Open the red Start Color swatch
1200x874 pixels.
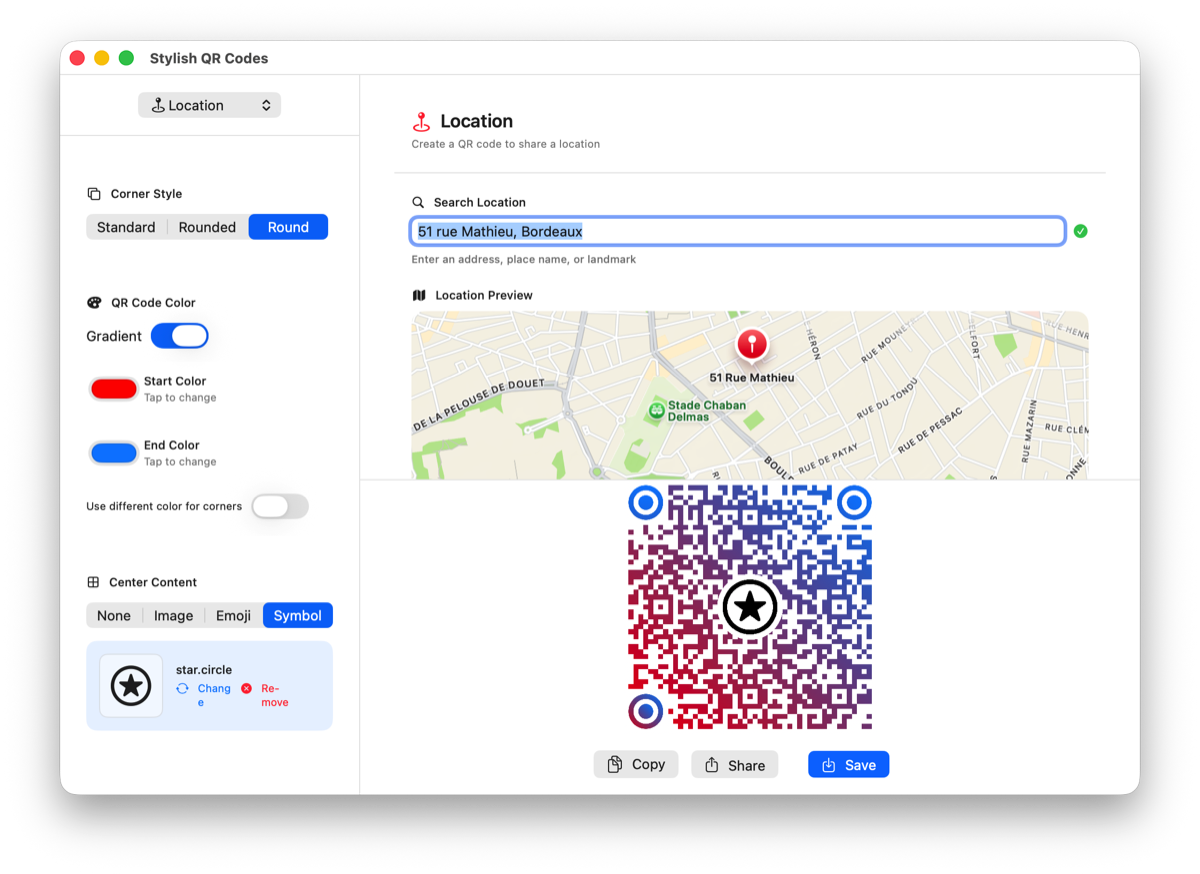[114, 389]
